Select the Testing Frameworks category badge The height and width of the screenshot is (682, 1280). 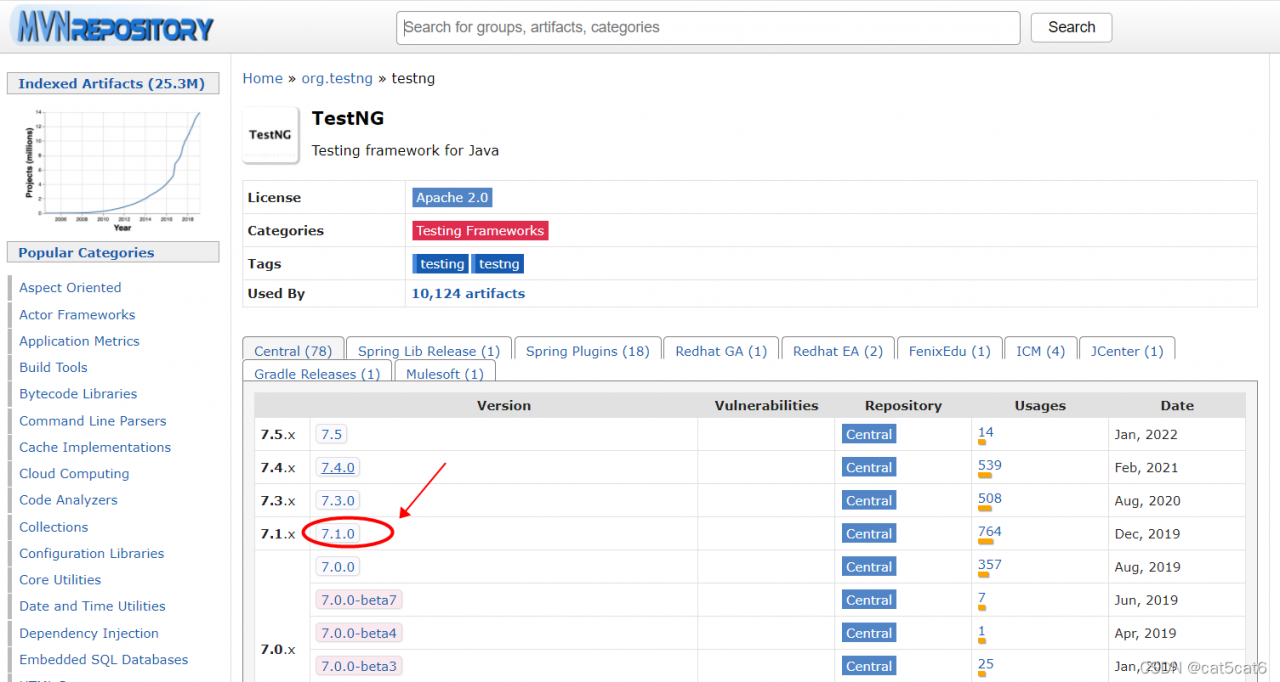tap(479, 230)
